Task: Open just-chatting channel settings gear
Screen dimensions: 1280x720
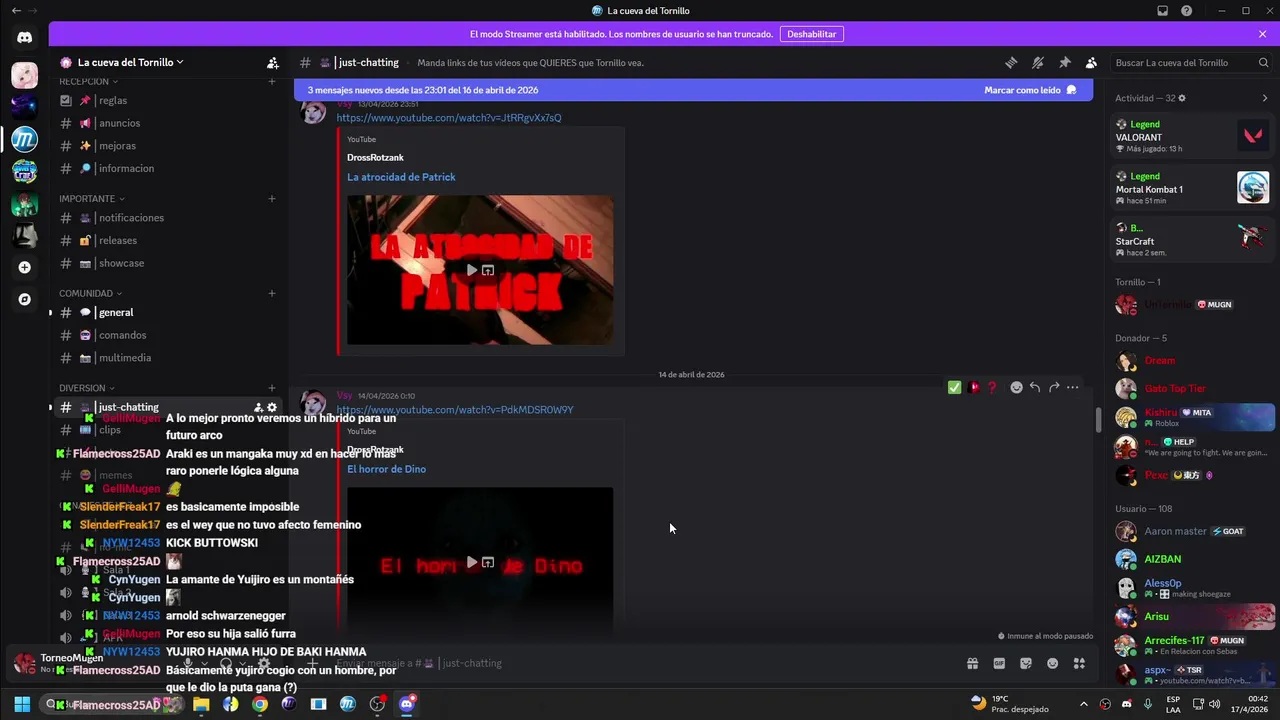Action: pos(272,407)
